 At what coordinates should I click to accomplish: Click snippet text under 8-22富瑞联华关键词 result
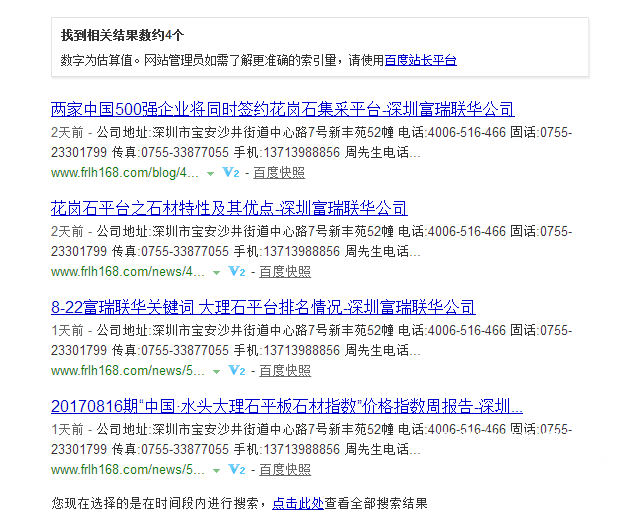(x=312, y=340)
